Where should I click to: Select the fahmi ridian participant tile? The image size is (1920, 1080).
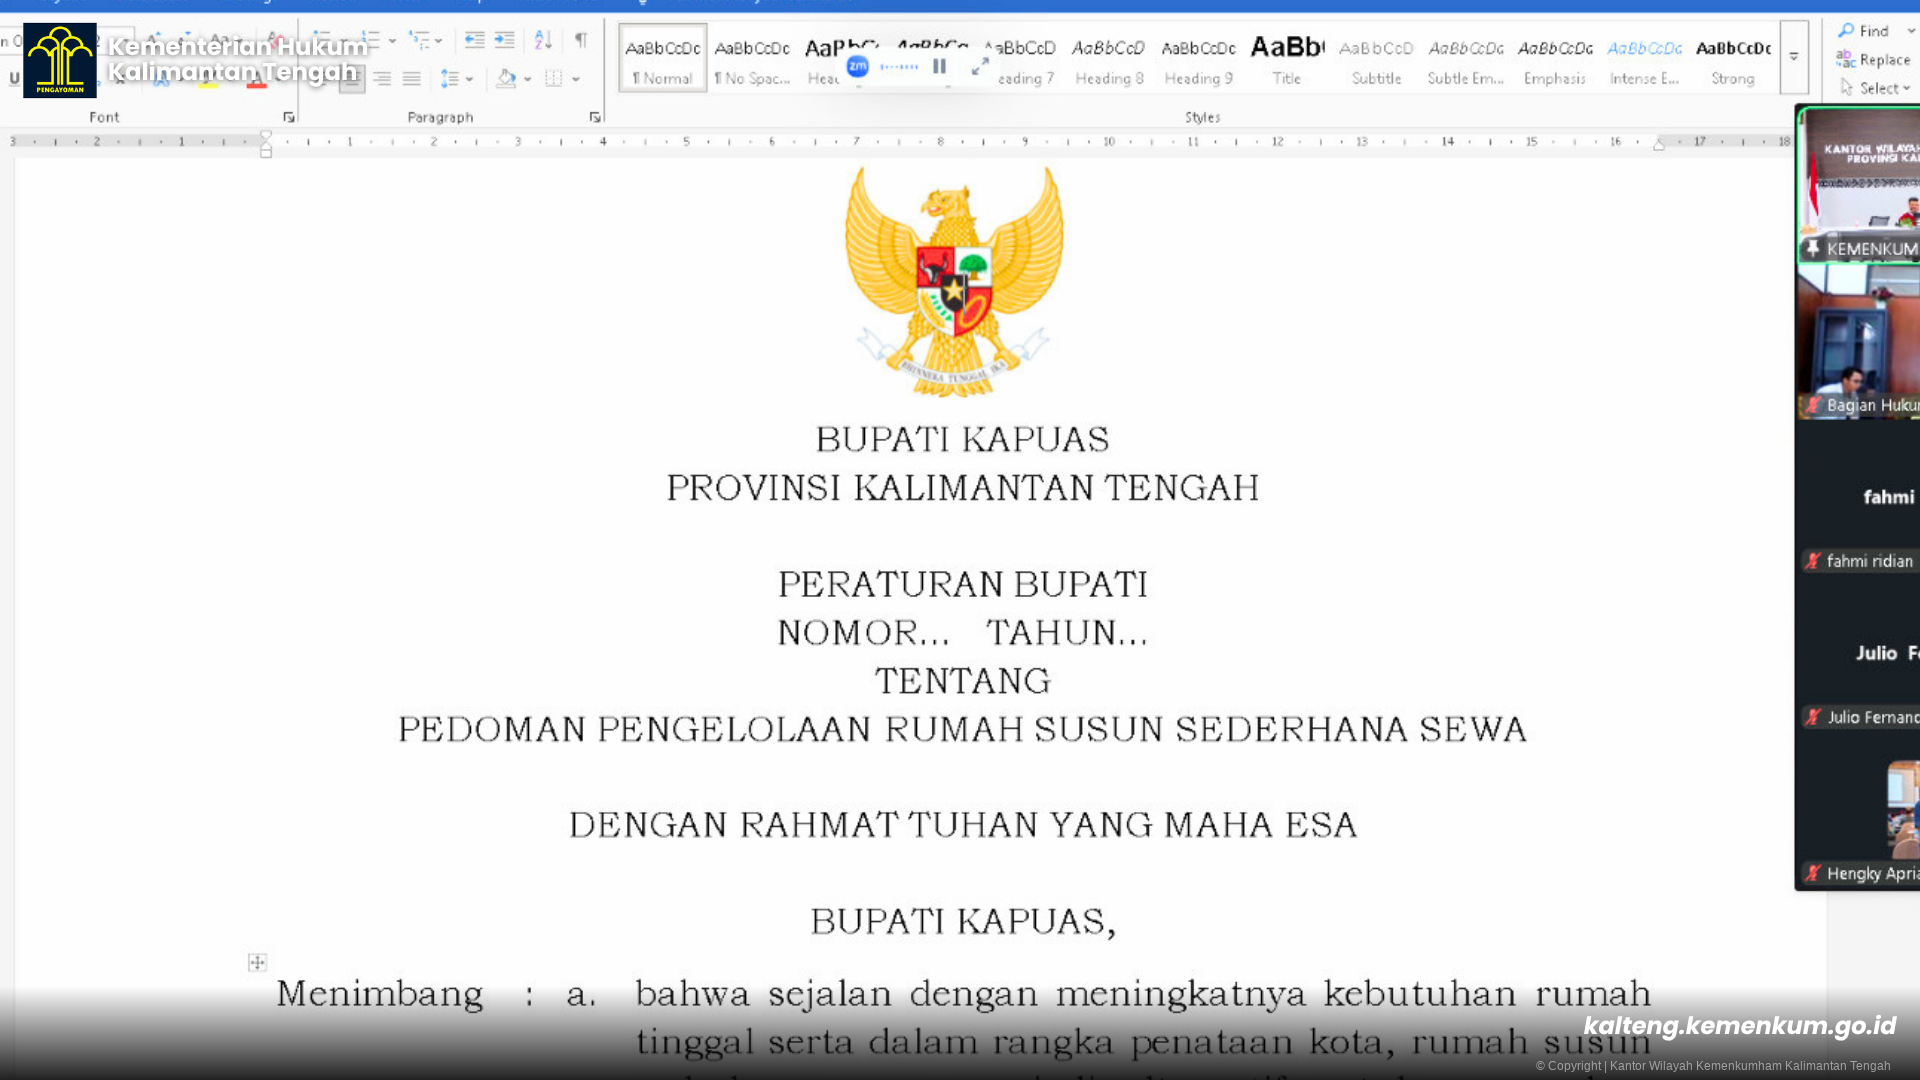pyautogui.click(x=1859, y=497)
